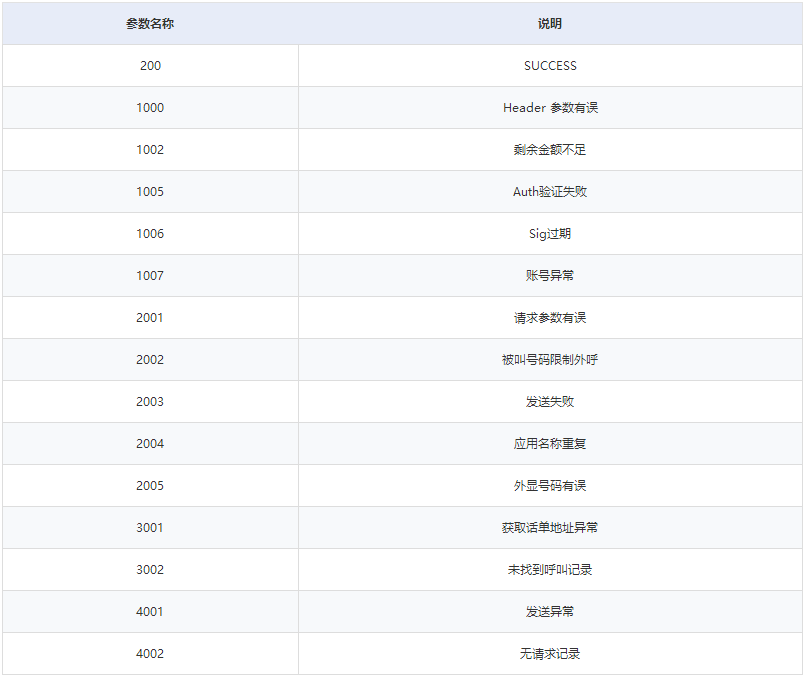
Task: Select the SUCCESS description cell
Action: tap(550, 66)
